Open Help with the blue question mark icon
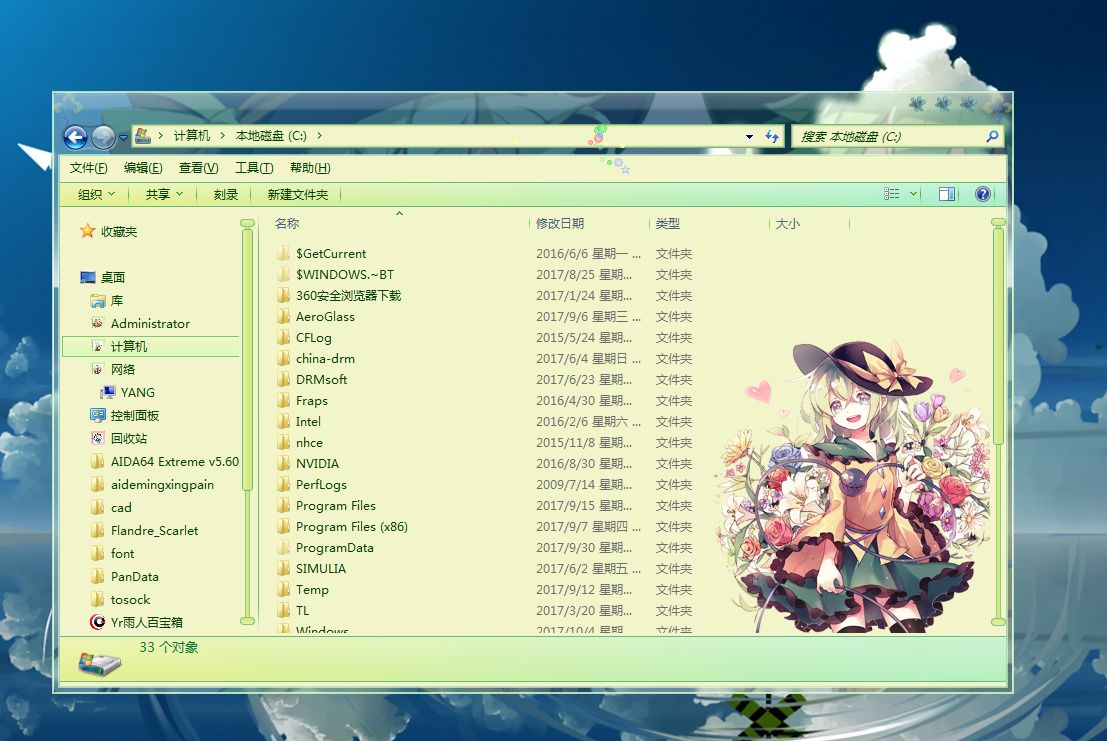The image size is (1107, 741). pyautogui.click(x=983, y=193)
